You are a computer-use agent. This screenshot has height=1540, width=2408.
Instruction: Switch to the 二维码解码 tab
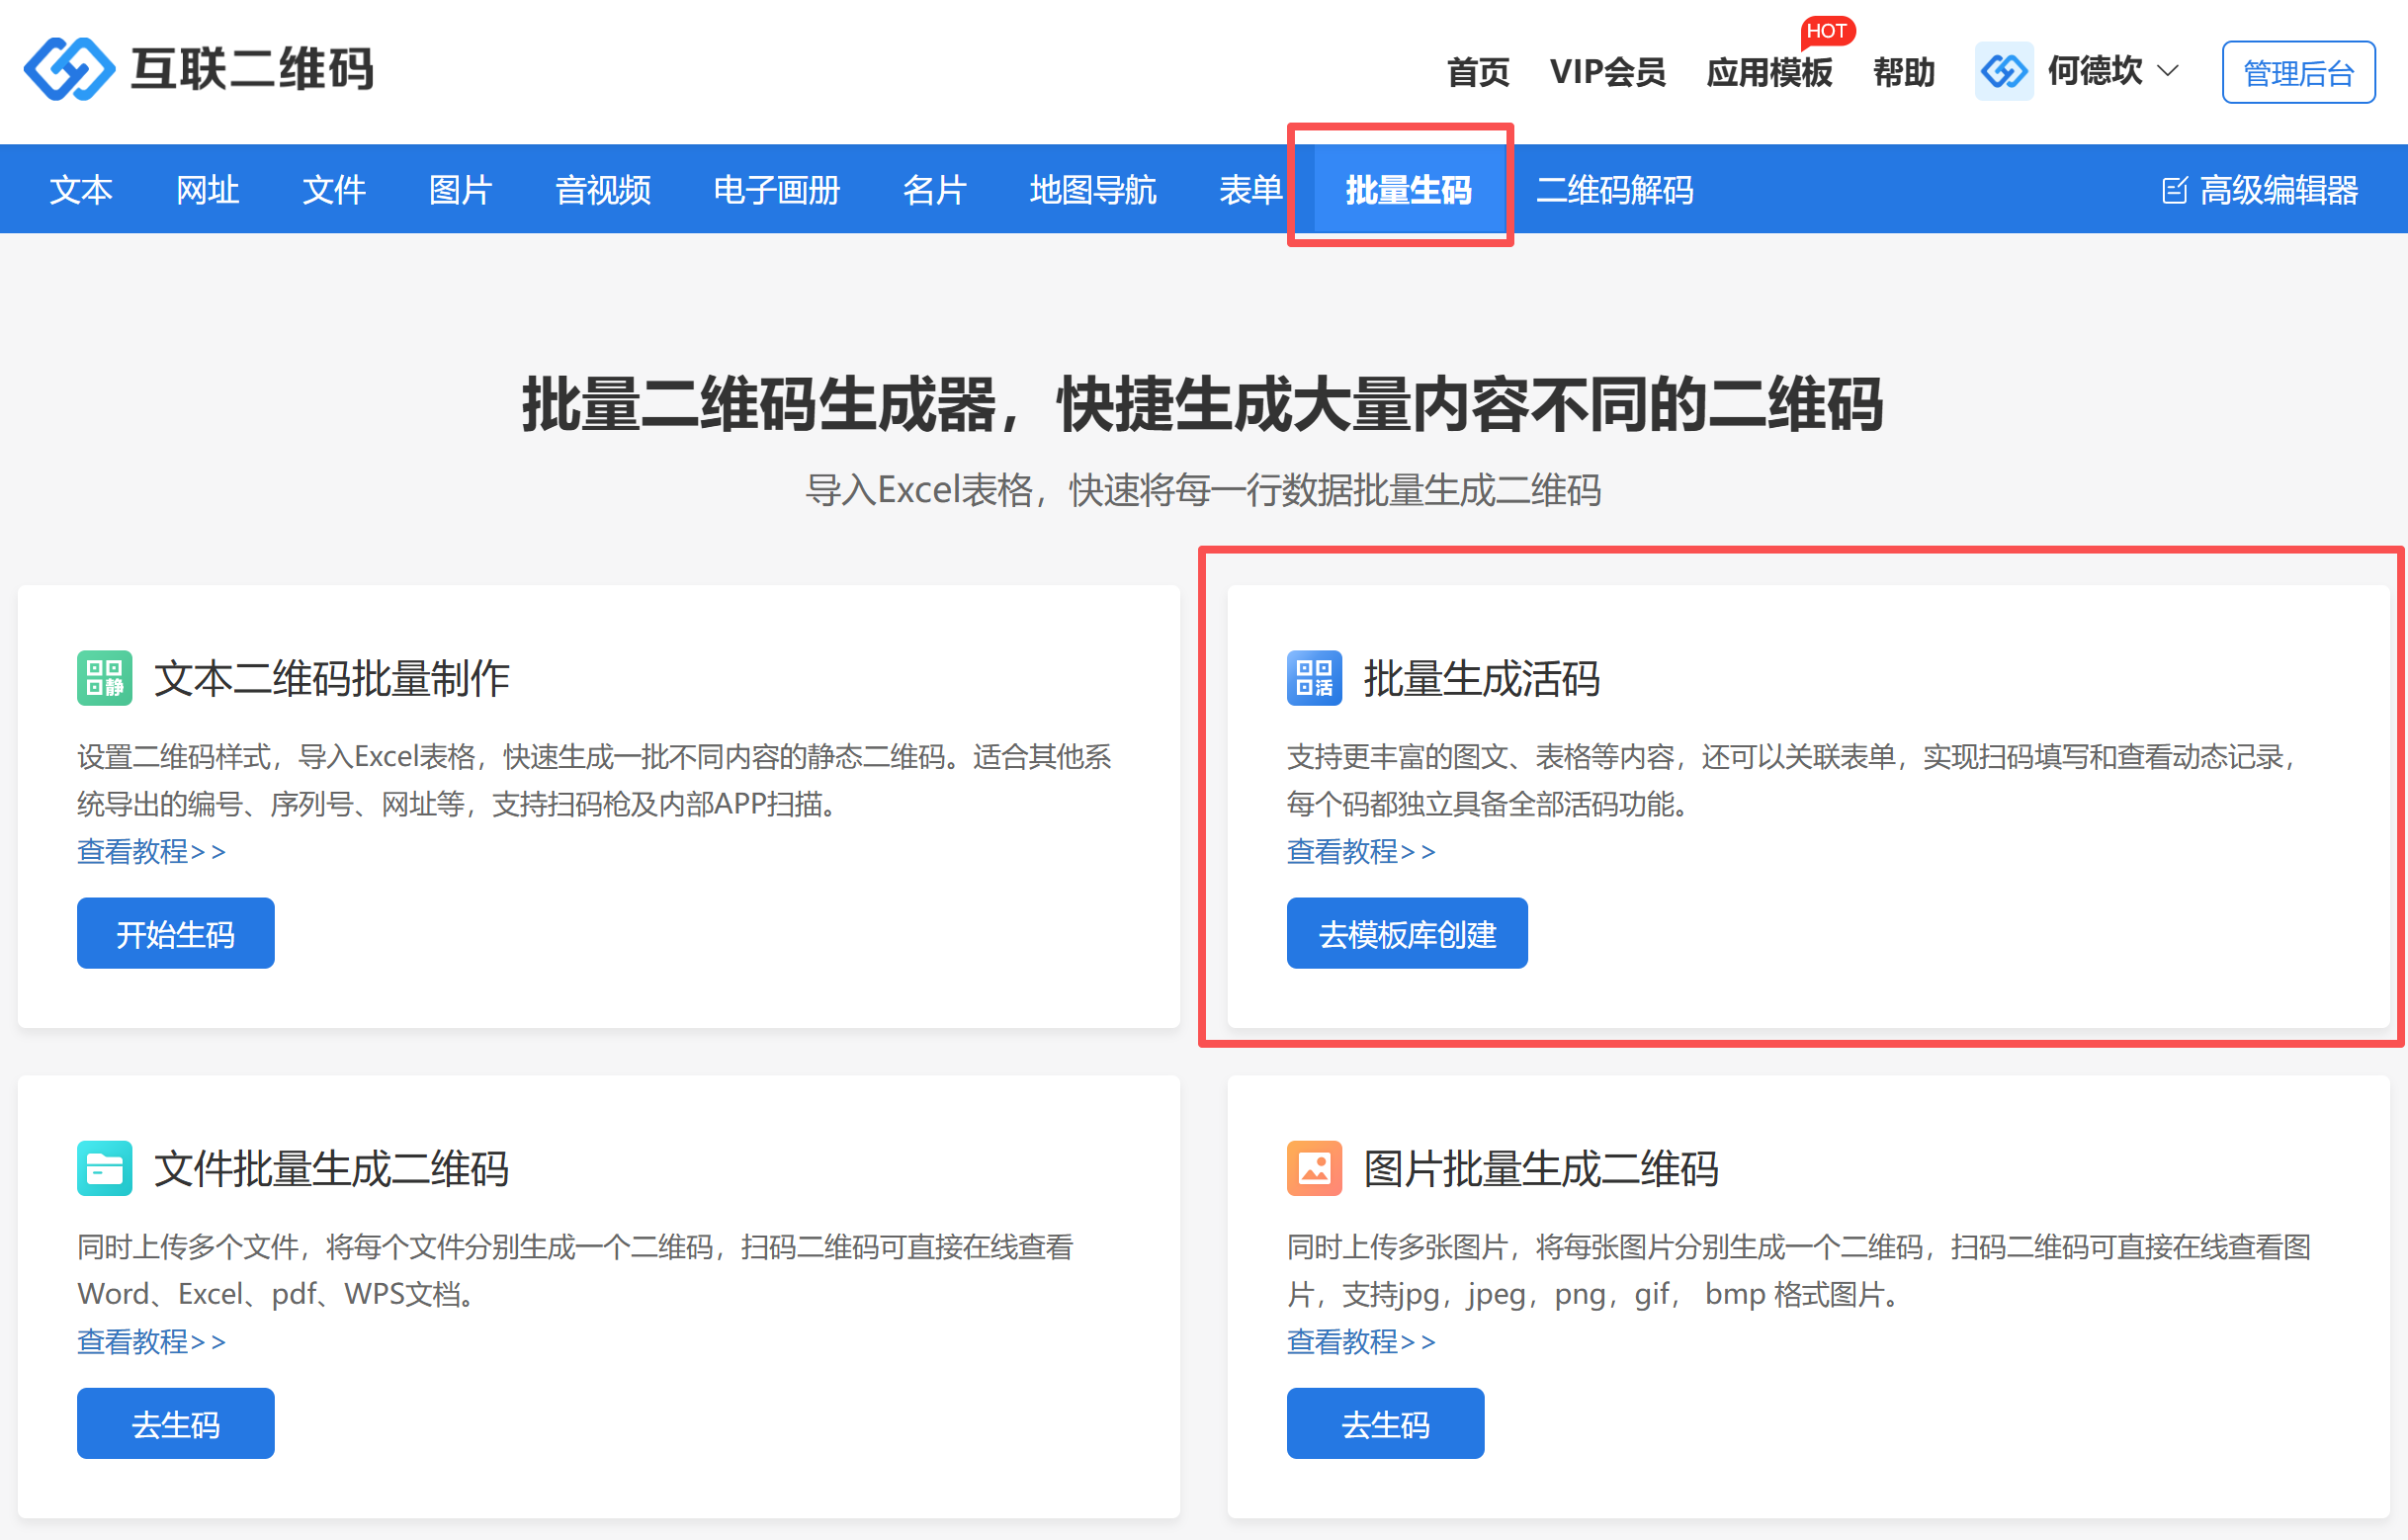point(1614,189)
